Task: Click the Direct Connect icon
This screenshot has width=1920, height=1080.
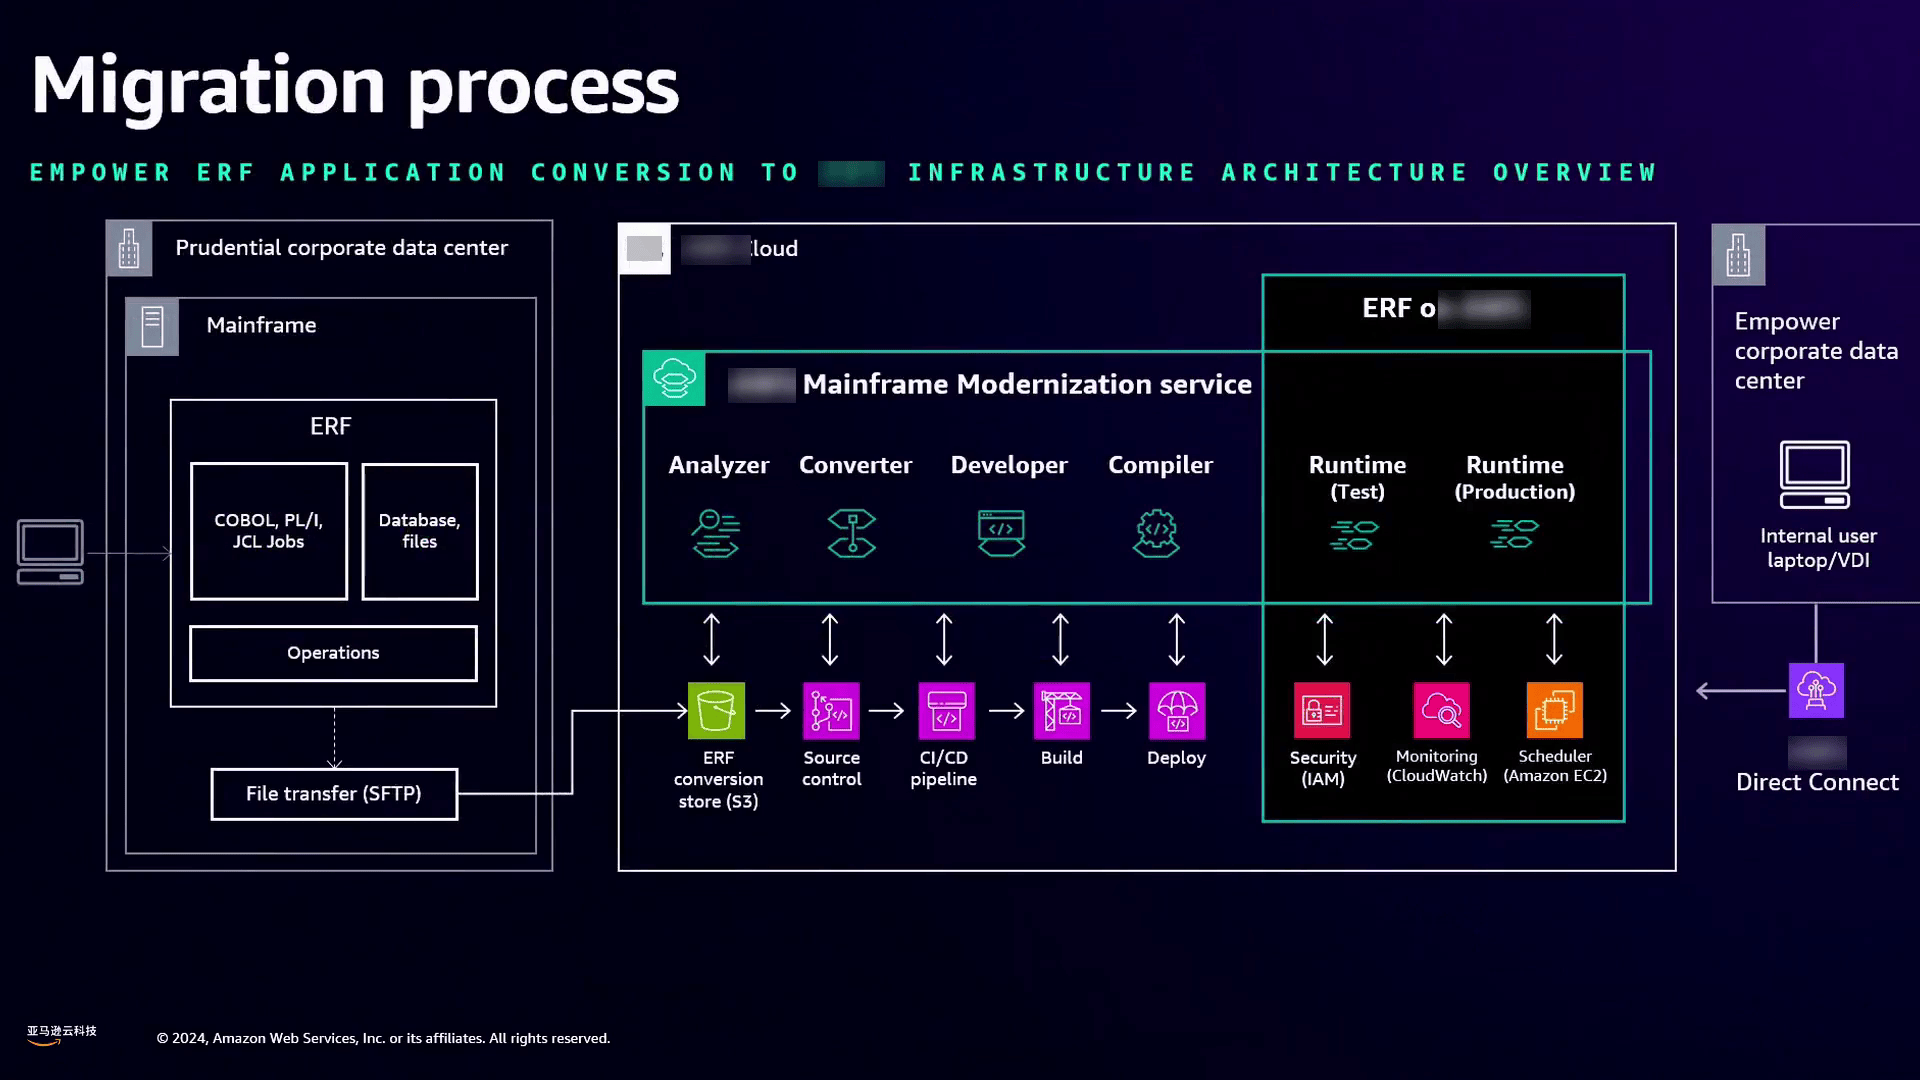Action: click(x=1816, y=690)
